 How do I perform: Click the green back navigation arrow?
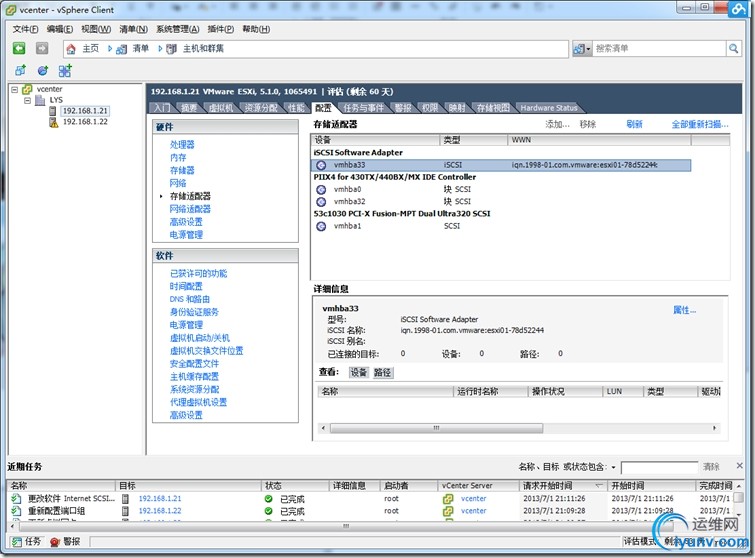19,48
